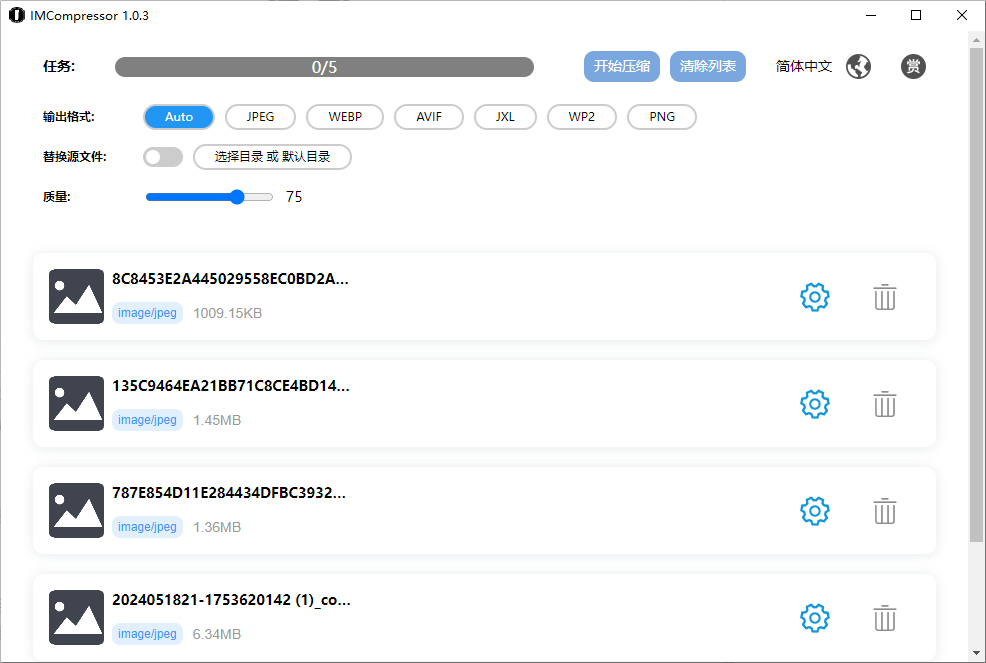Viewport: 986px width, 663px height.
Task: Delete the 8C8453E2A image from list
Action: click(x=884, y=297)
